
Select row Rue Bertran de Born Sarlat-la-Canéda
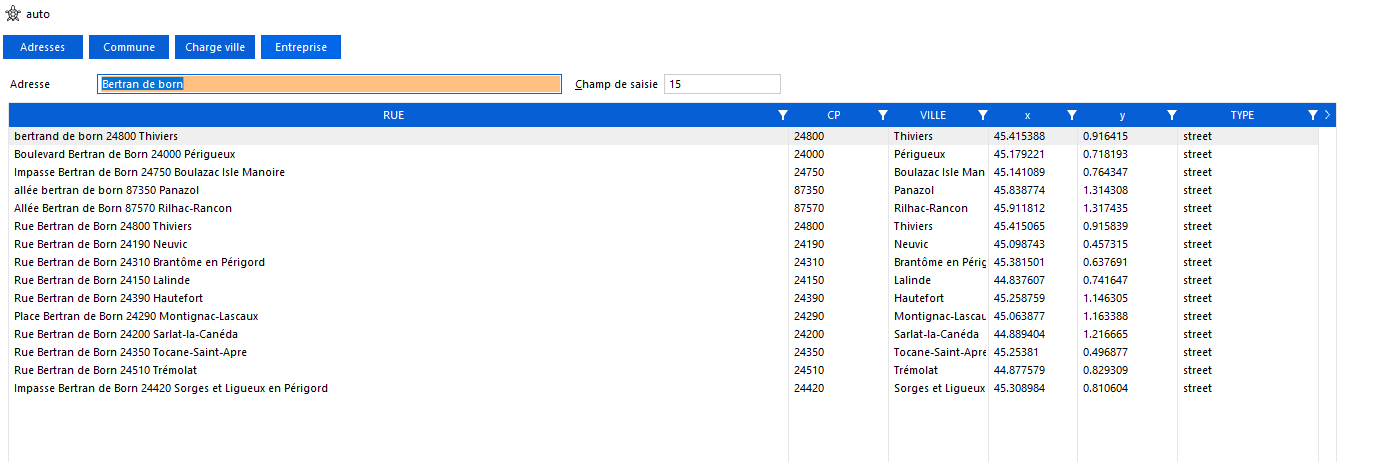pos(126,334)
